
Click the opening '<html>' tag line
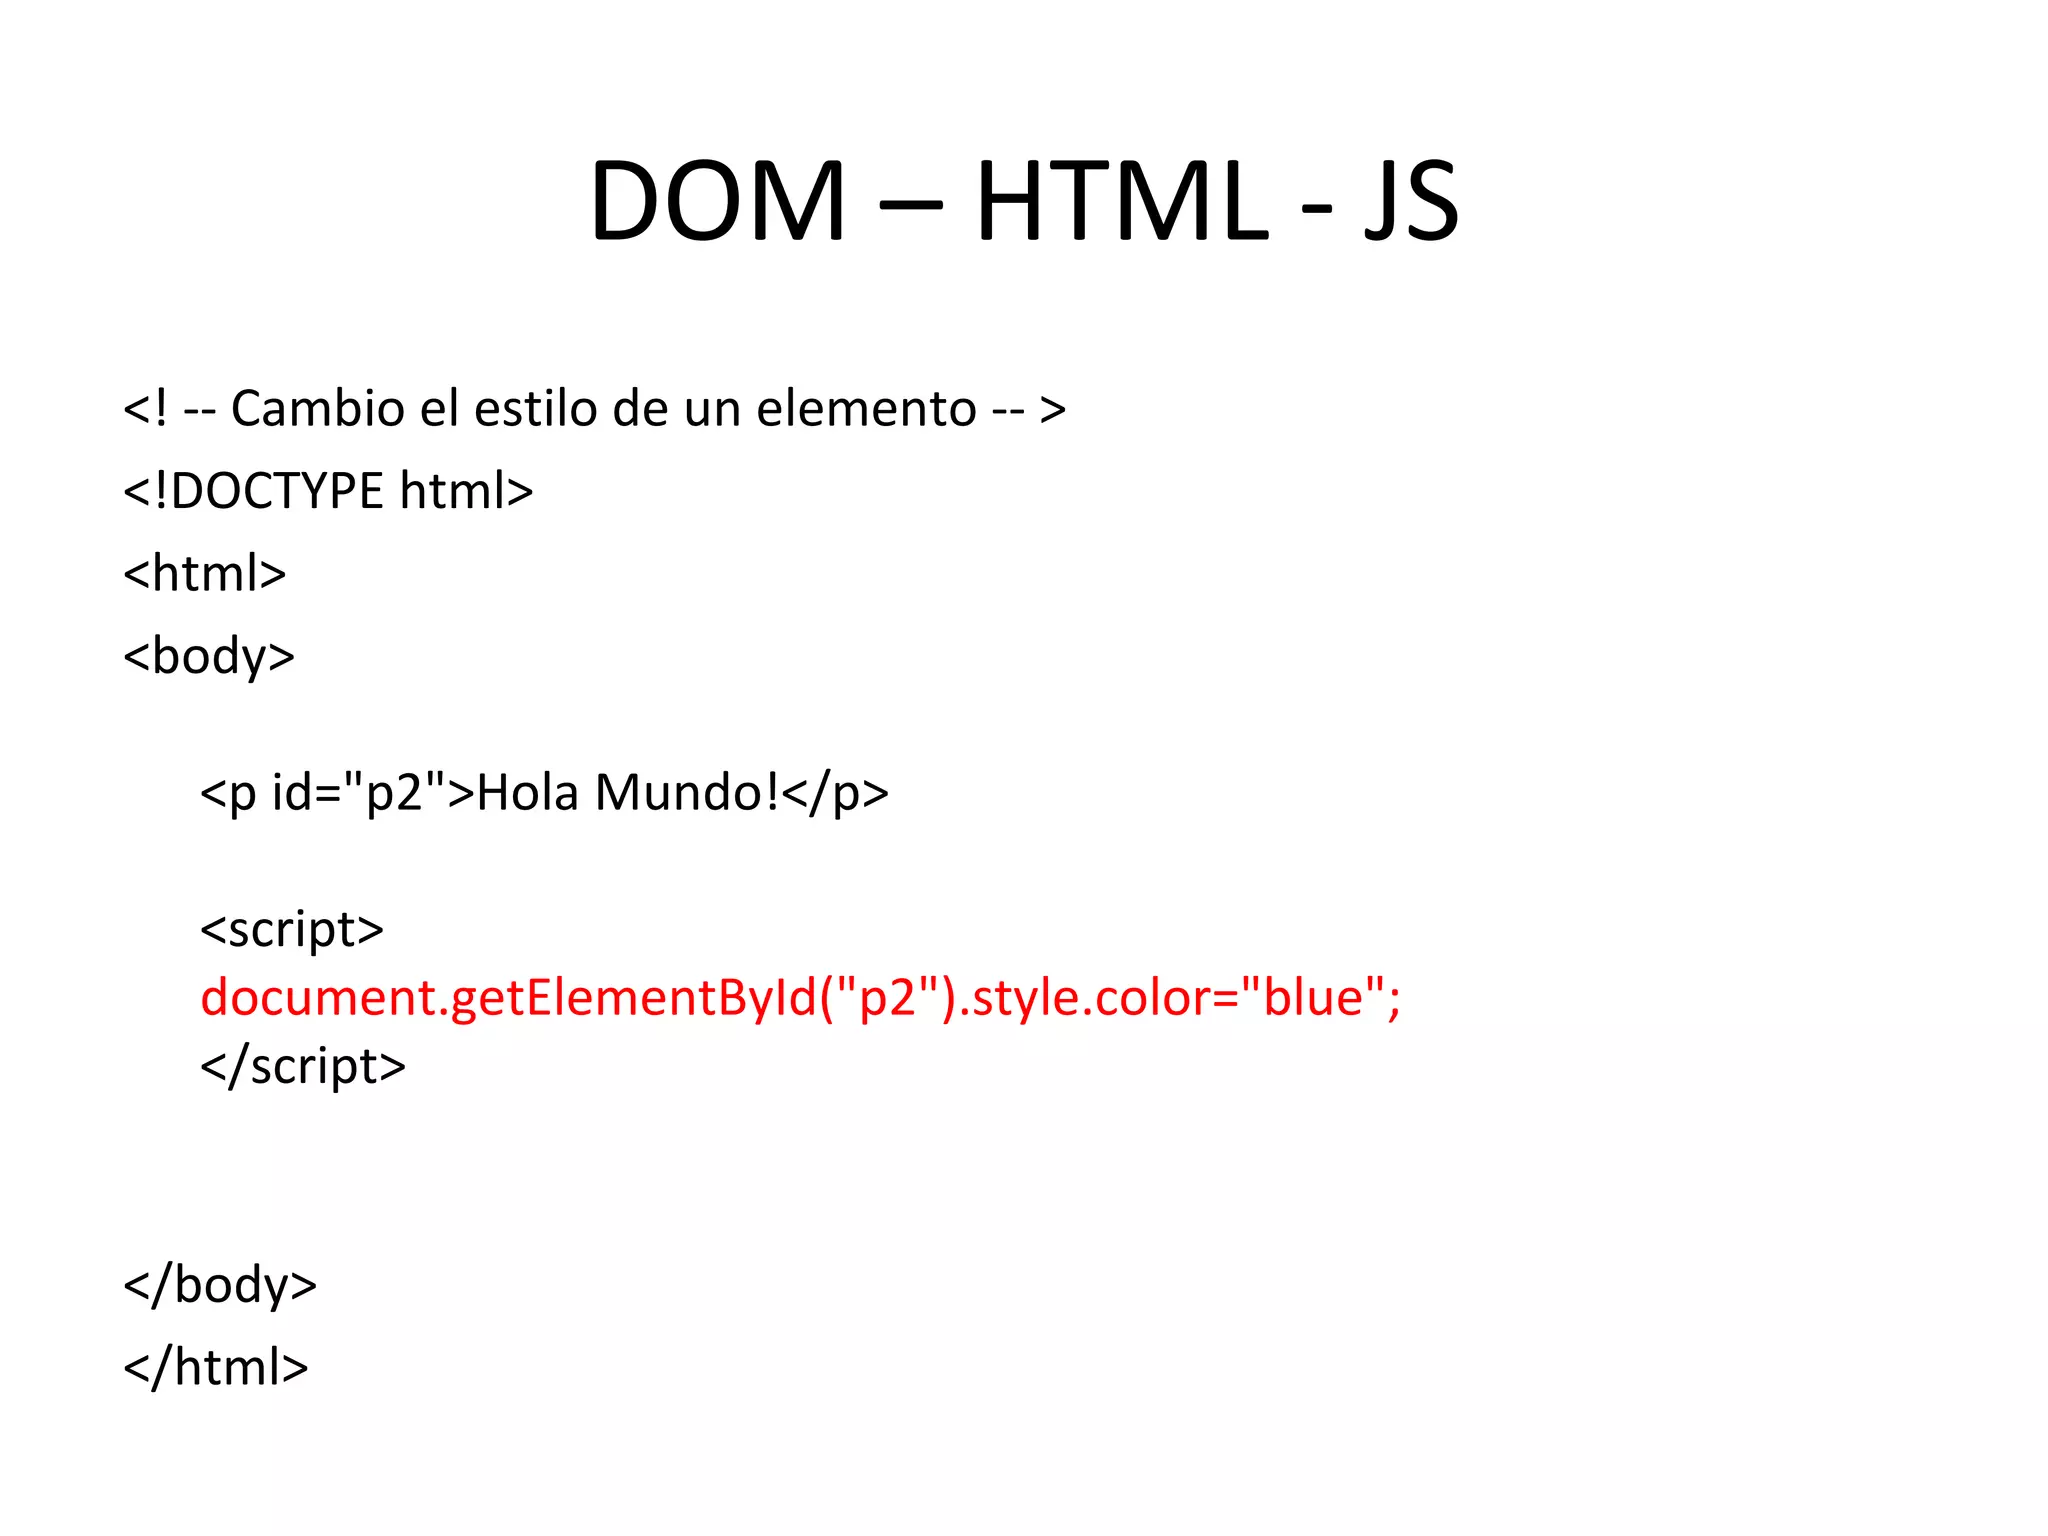204,573
